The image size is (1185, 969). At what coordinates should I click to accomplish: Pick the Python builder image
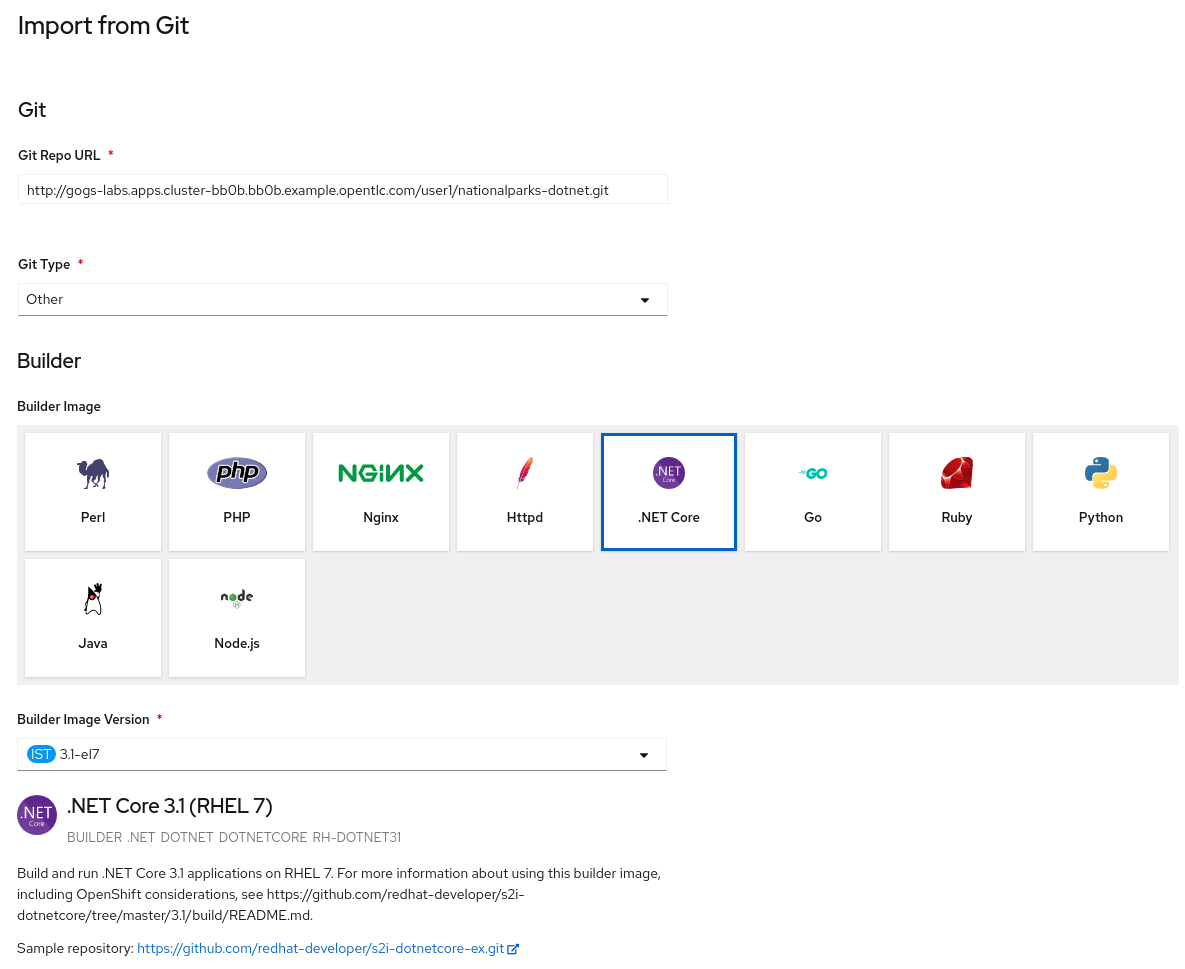tap(1101, 492)
